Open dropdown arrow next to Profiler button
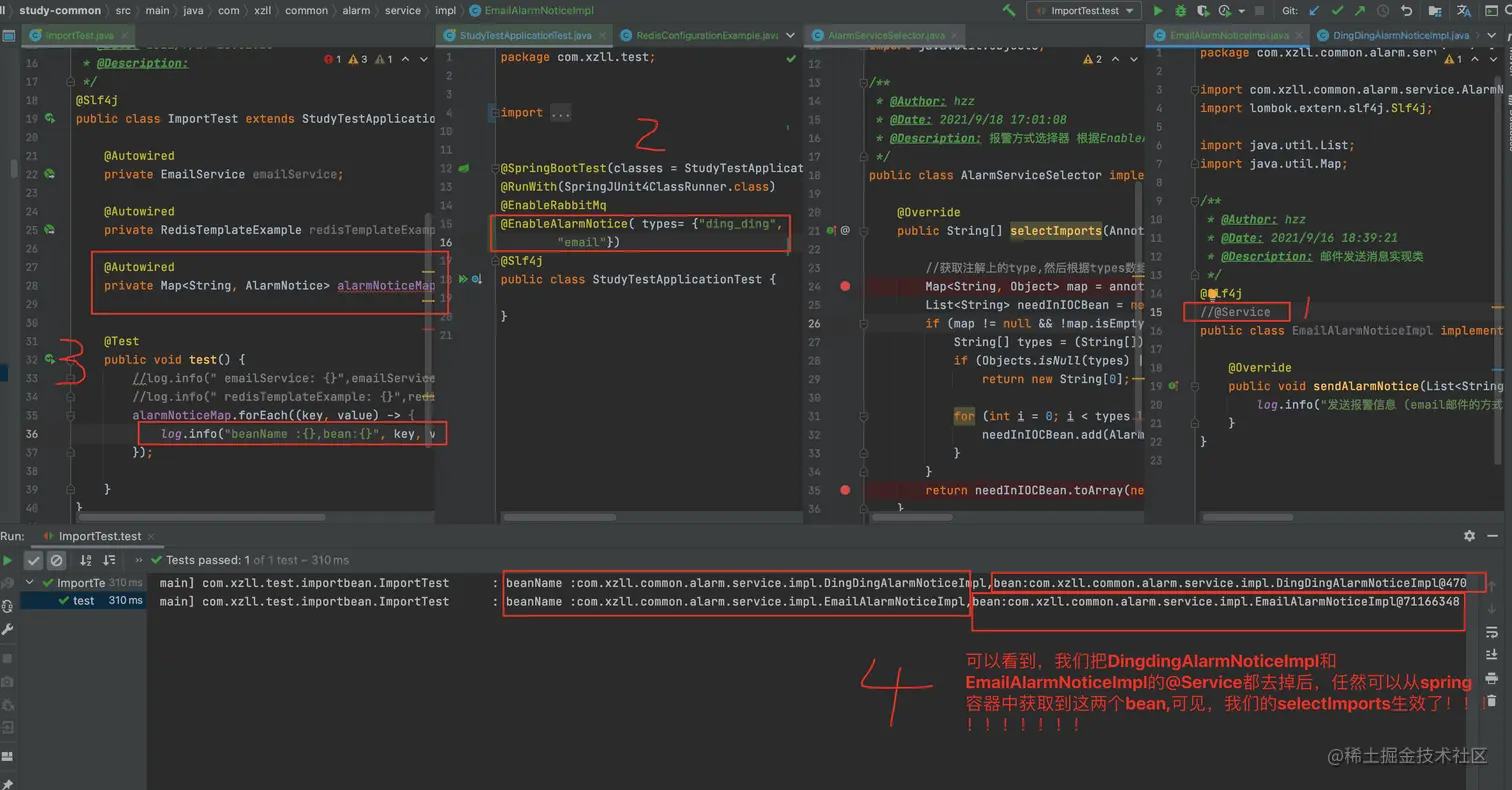1512x790 pixels. pos(1240,10)
